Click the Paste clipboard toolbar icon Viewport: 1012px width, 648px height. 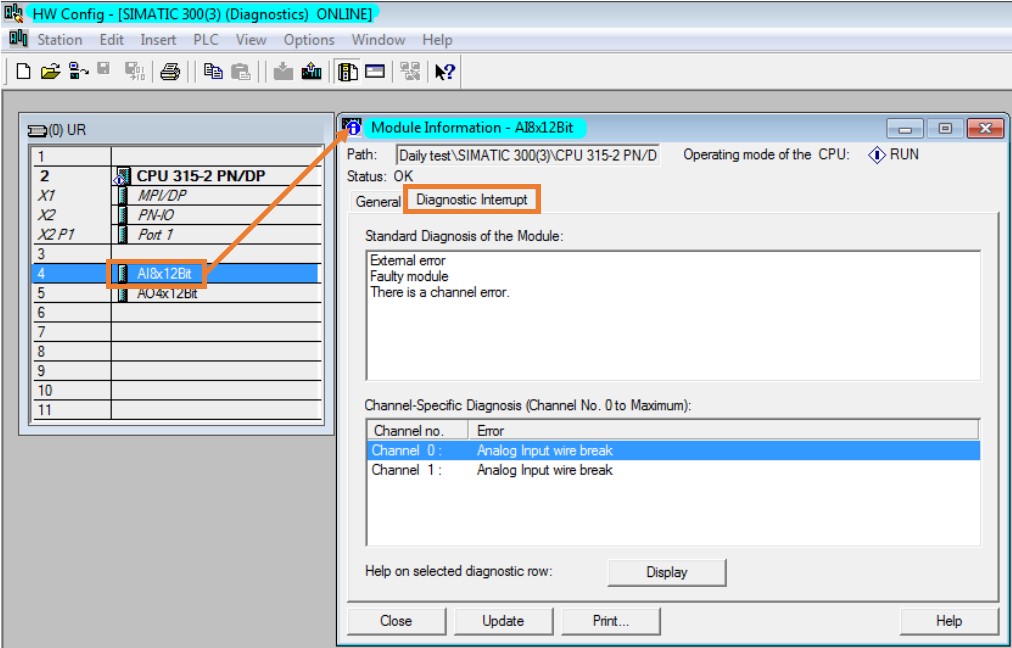pyautogui.click(x=241, y=71)
